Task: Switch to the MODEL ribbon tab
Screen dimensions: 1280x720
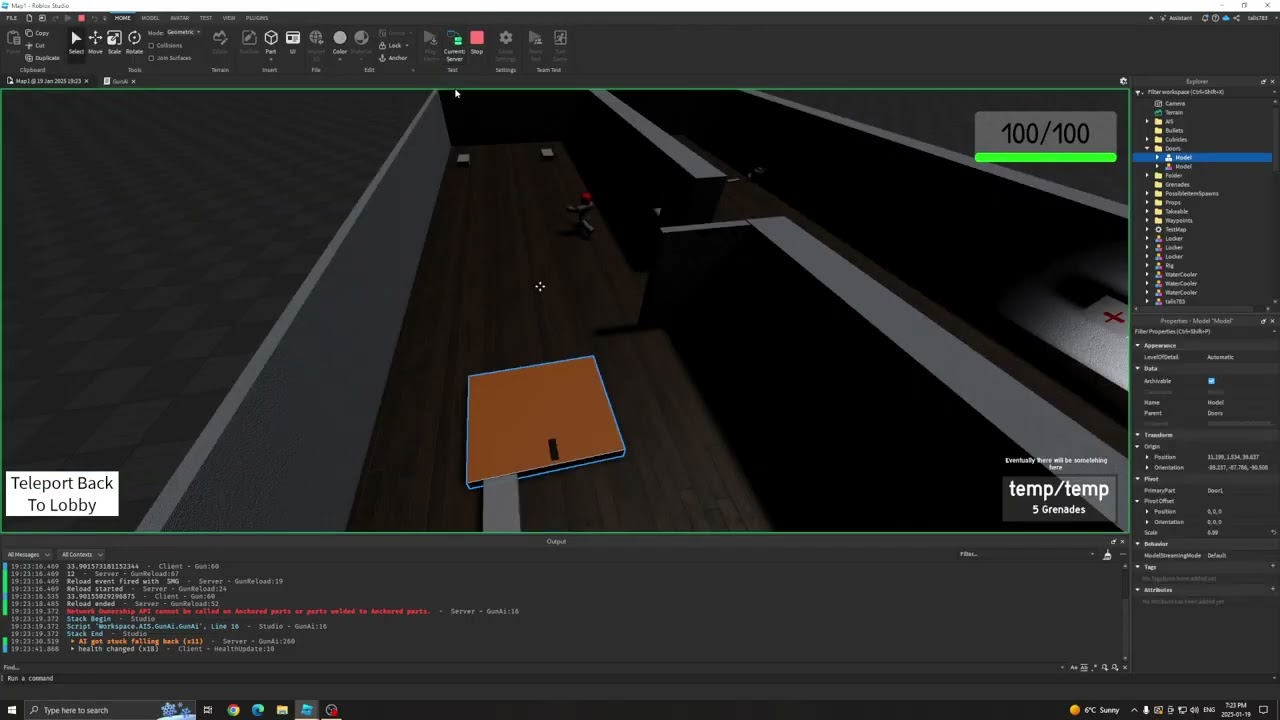Action: (x=150, y=17)
